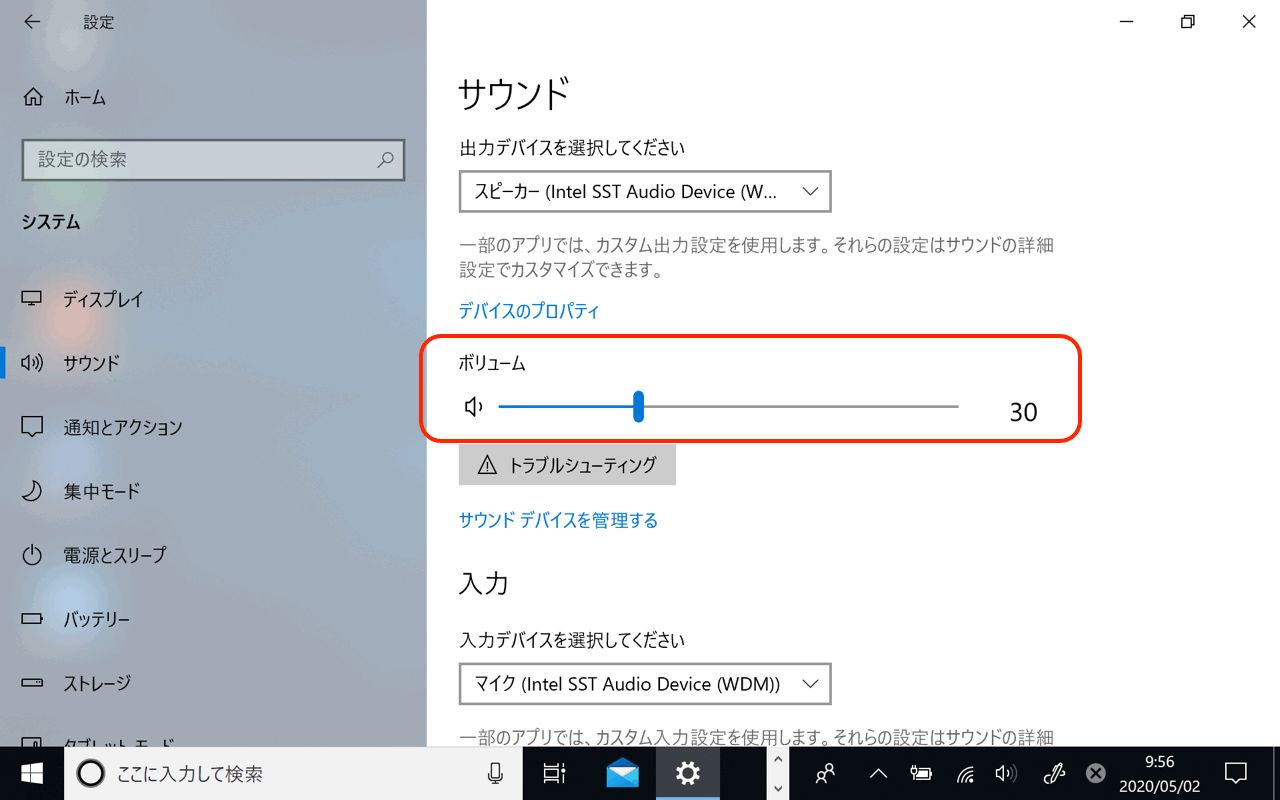
Task: Click the back arrow in Settings
Action: 32,22
